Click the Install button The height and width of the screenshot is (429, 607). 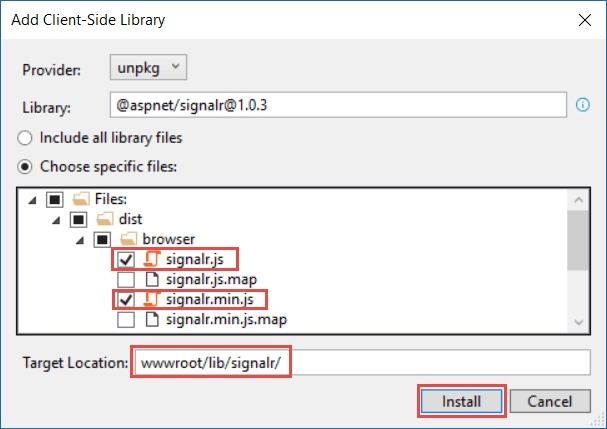coord(461,401)
